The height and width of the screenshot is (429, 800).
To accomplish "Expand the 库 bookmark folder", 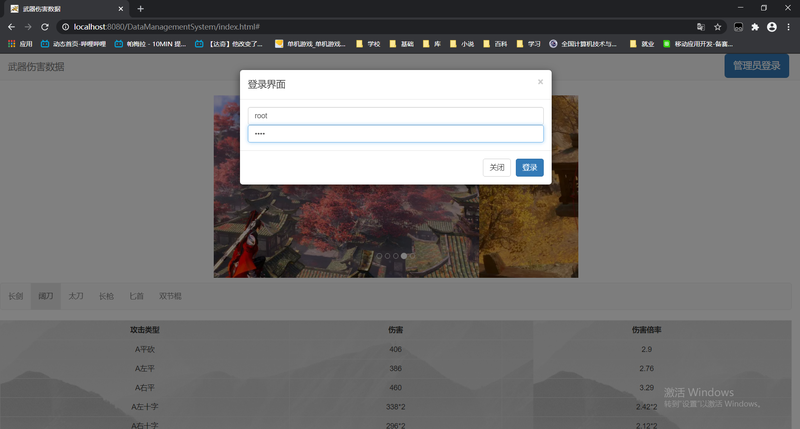I will pos(432,44).
